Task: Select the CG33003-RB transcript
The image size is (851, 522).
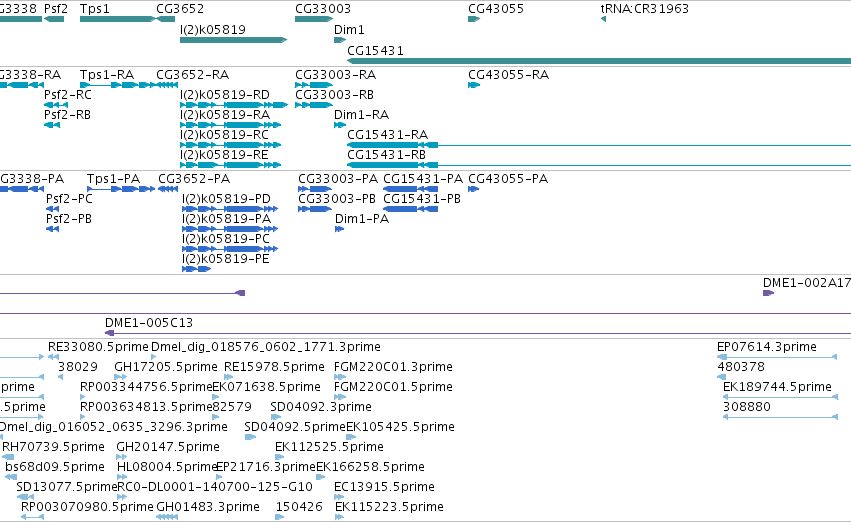Action: tap(314, 105)
